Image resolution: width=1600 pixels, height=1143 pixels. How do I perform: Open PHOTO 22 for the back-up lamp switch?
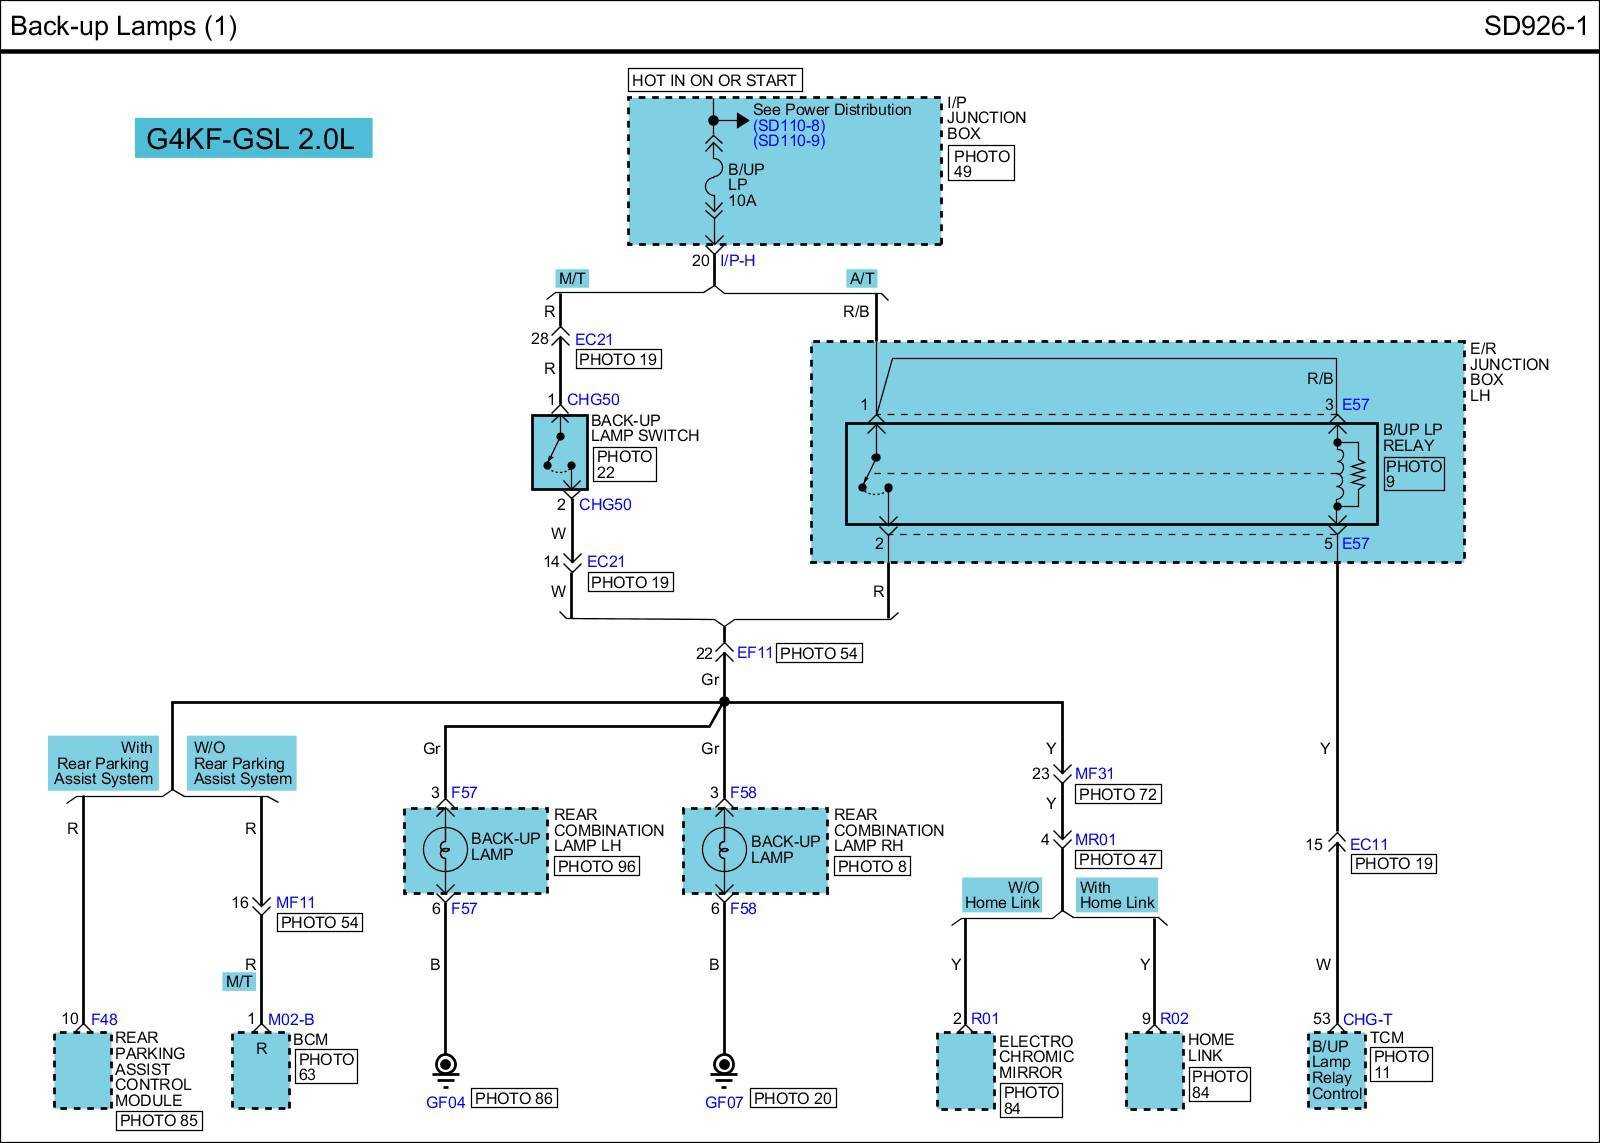[624, 464]
